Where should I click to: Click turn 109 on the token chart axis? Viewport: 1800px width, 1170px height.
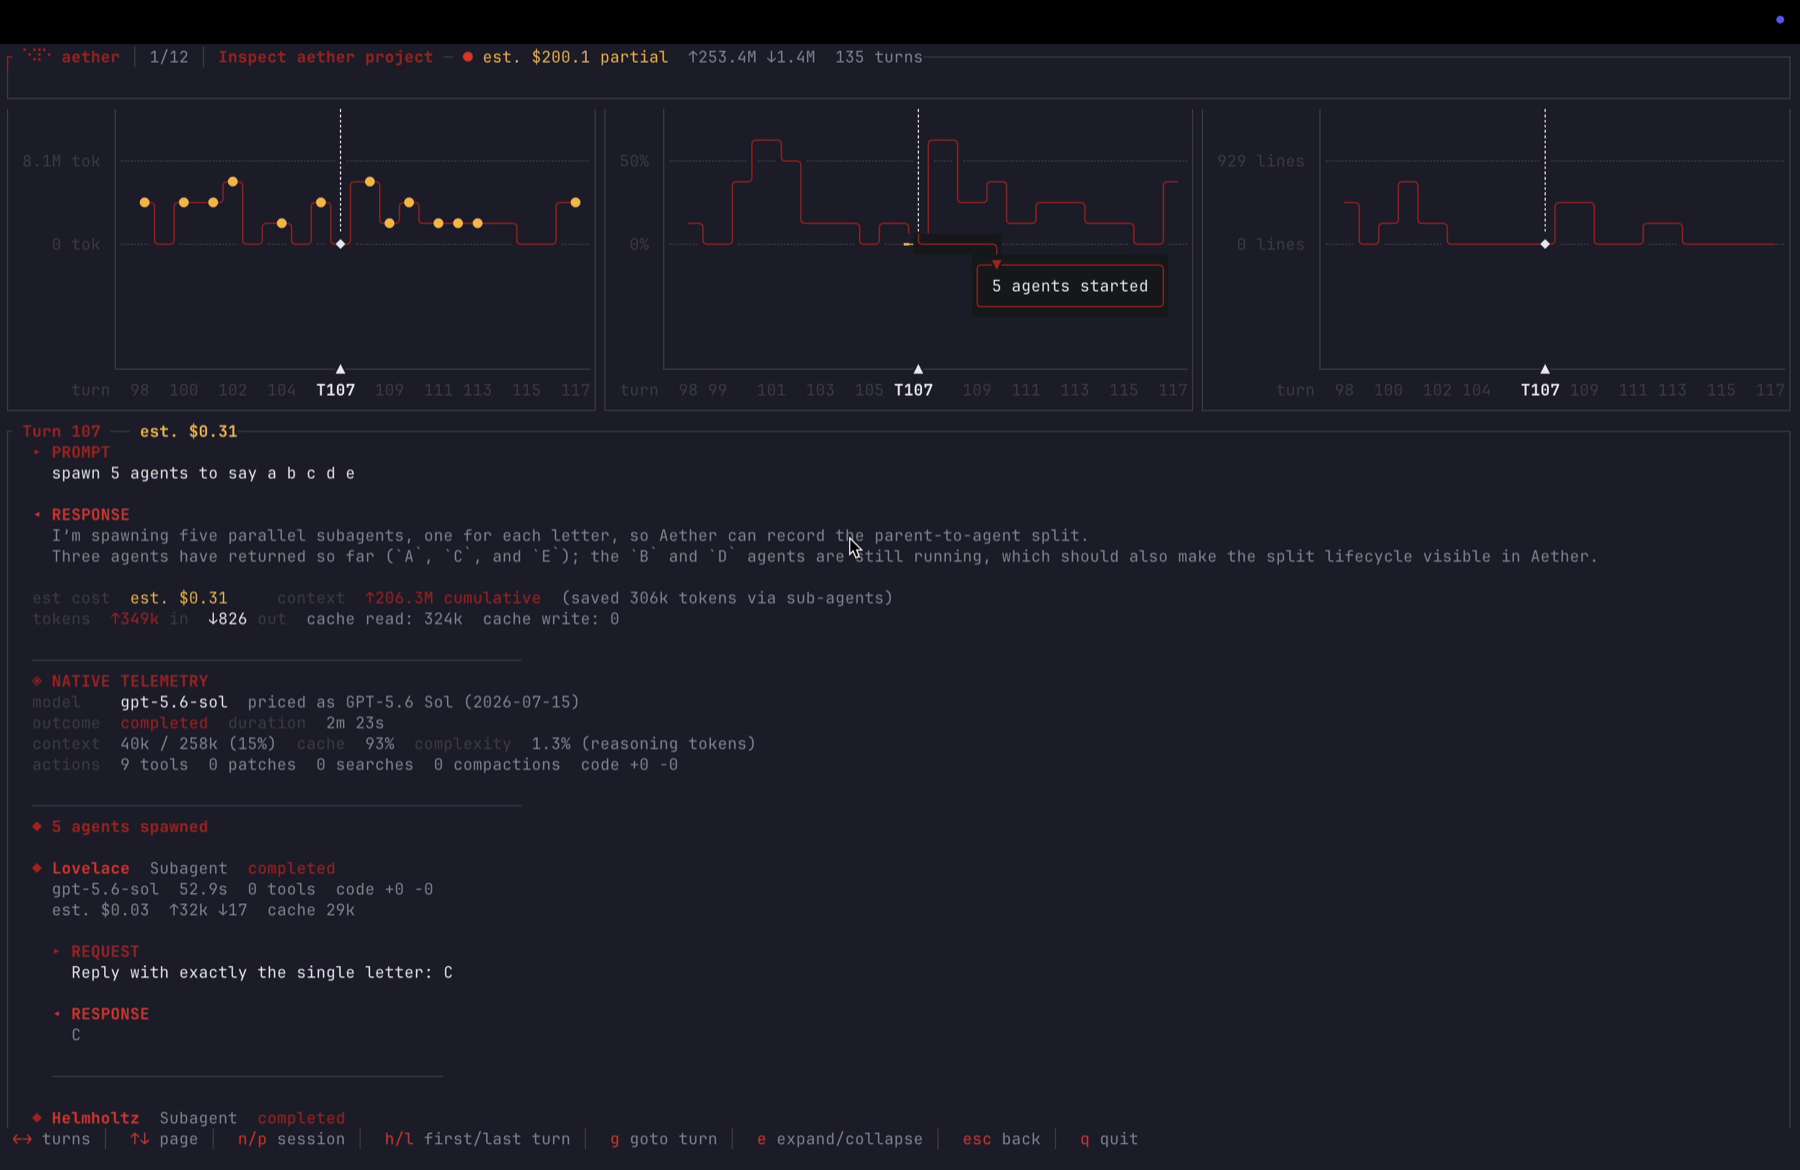click(389, 390)
